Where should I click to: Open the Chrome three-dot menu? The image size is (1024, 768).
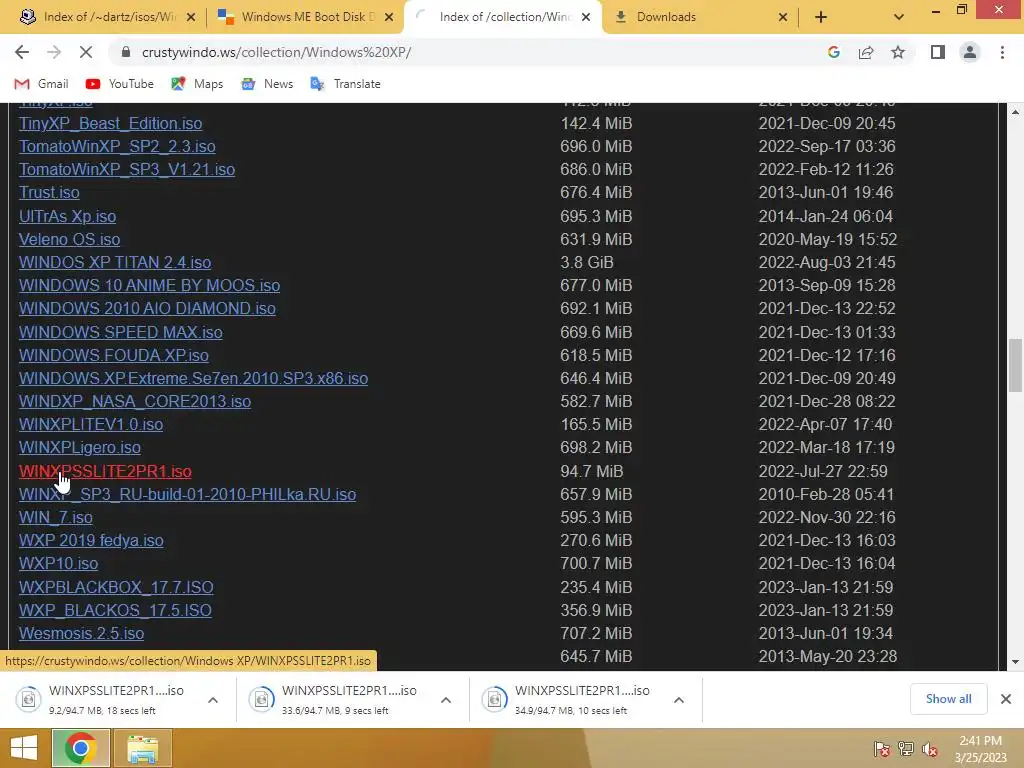click(1002, 52)
